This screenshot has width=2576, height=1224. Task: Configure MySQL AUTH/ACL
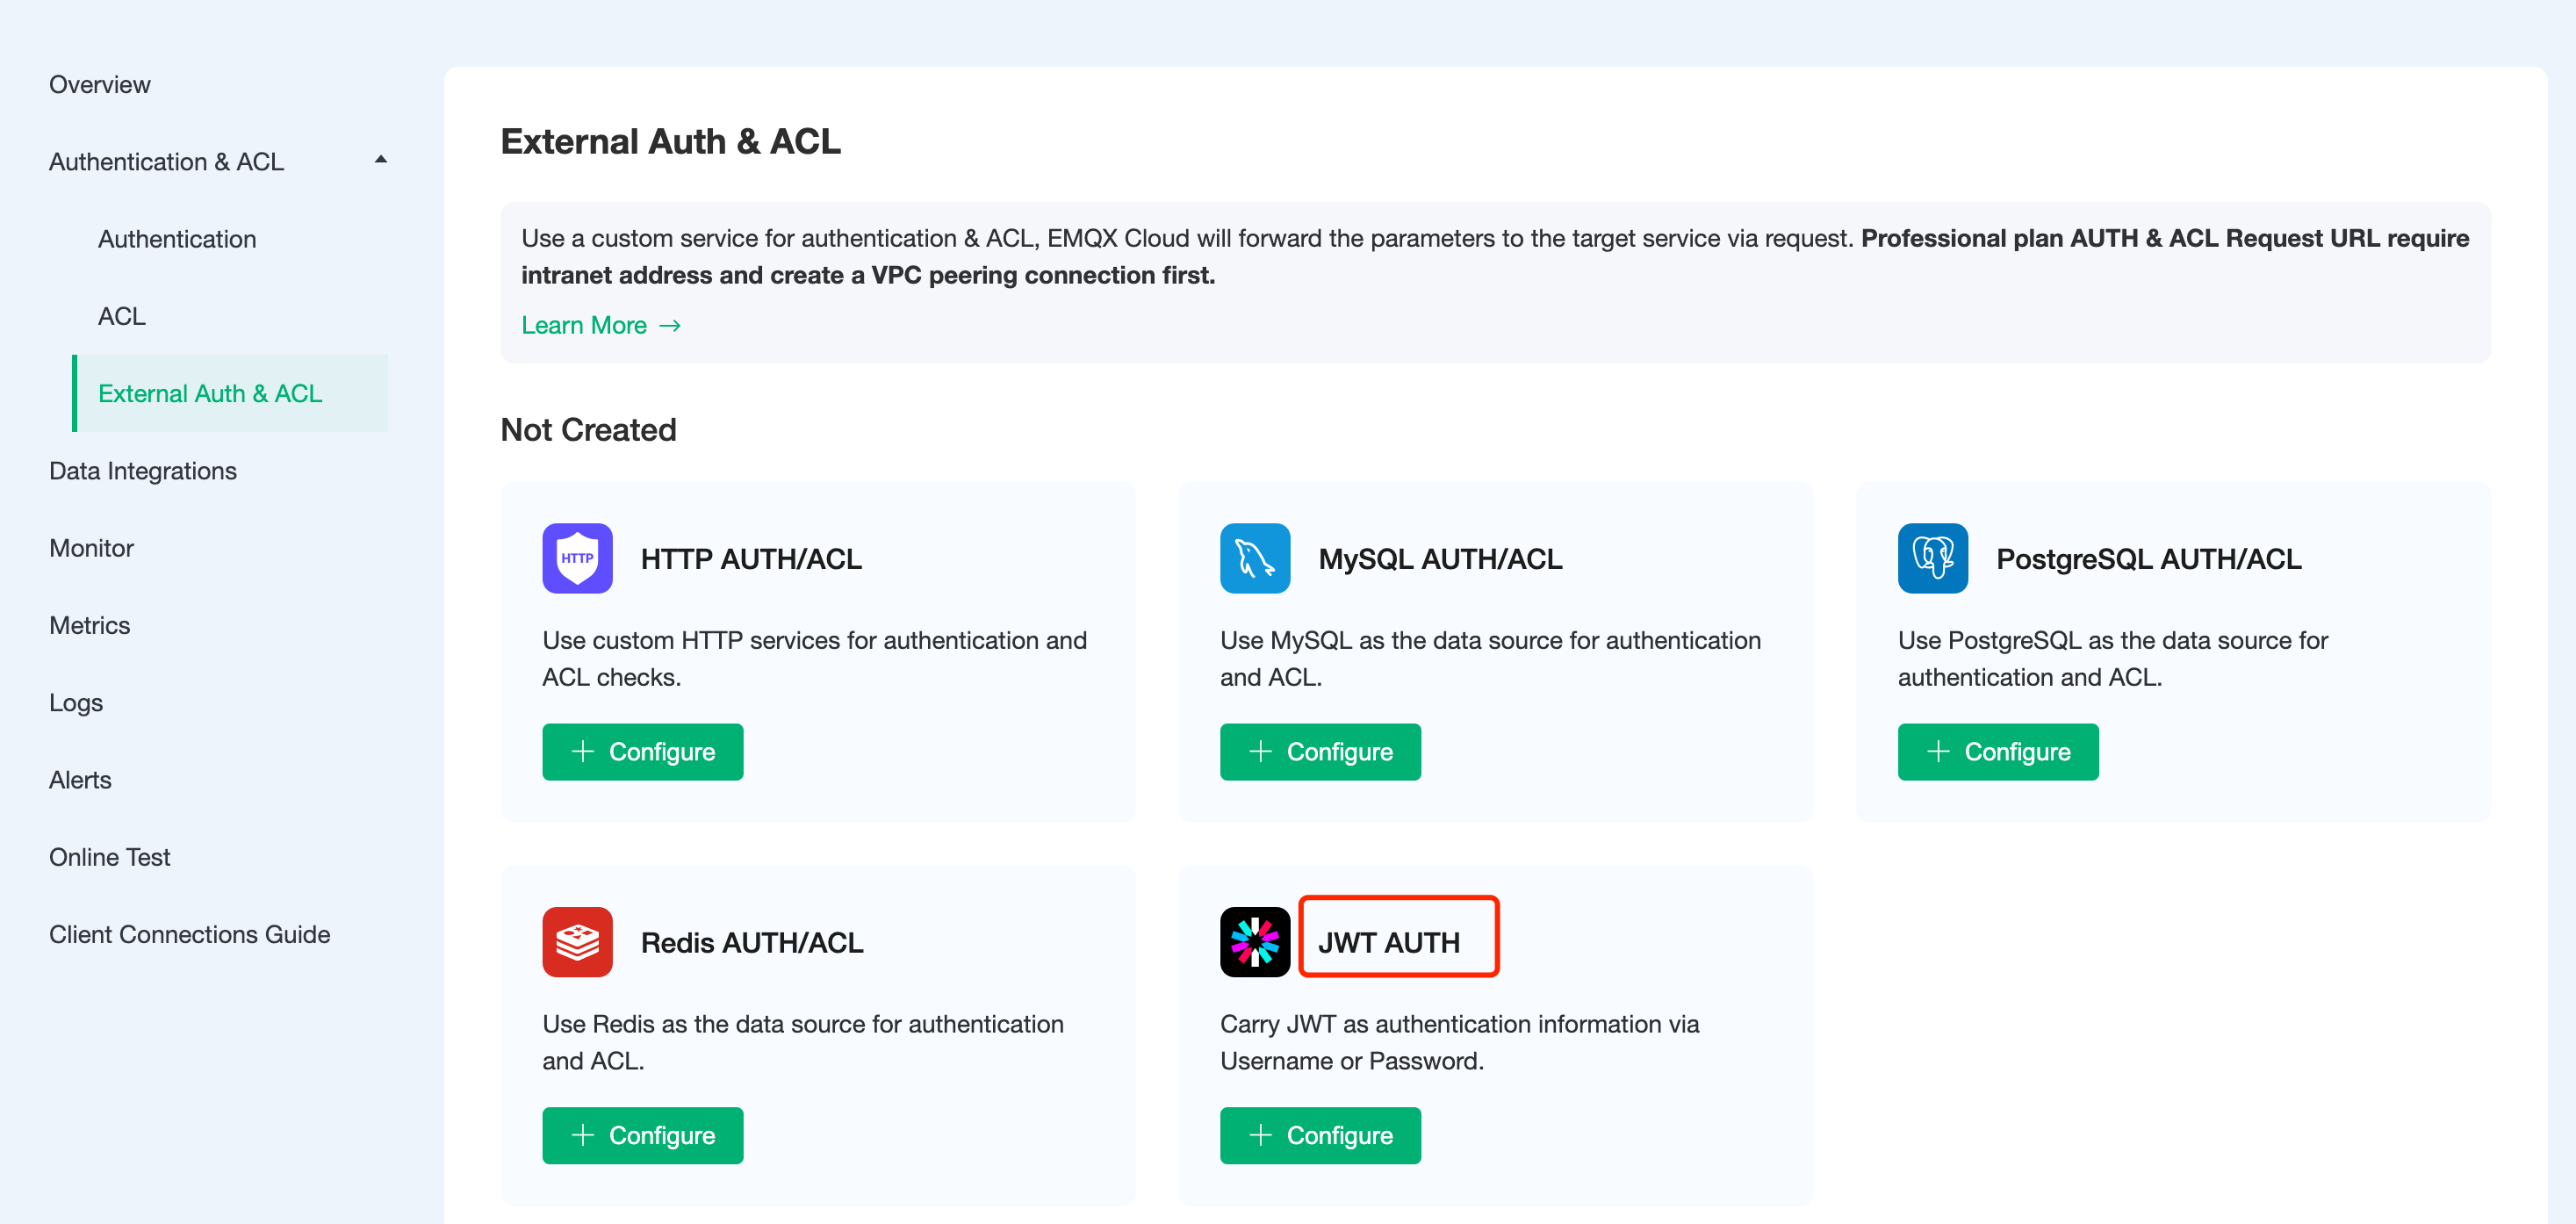click(x=1320, y=752)
